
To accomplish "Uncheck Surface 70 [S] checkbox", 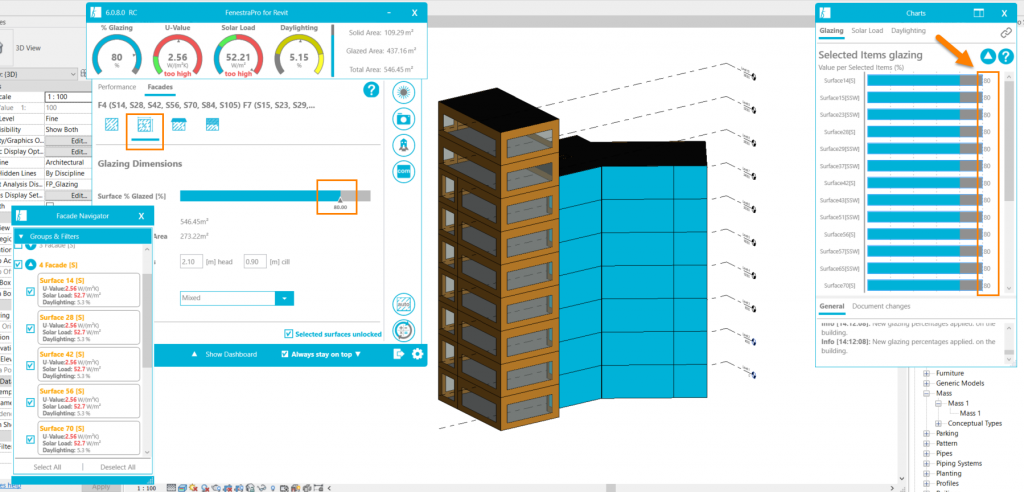I will click(x=30, y=439).
